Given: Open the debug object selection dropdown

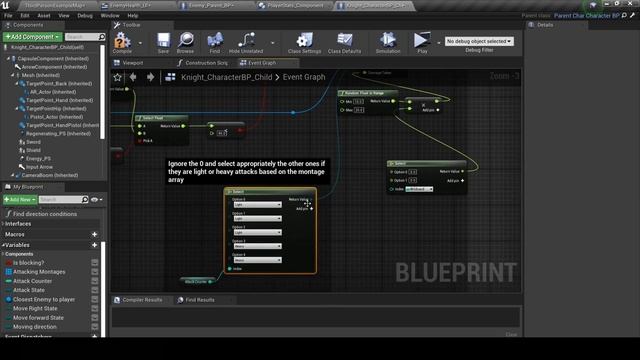Looking at the screenshot, I should pyautogui.click(x=479, y=41).
